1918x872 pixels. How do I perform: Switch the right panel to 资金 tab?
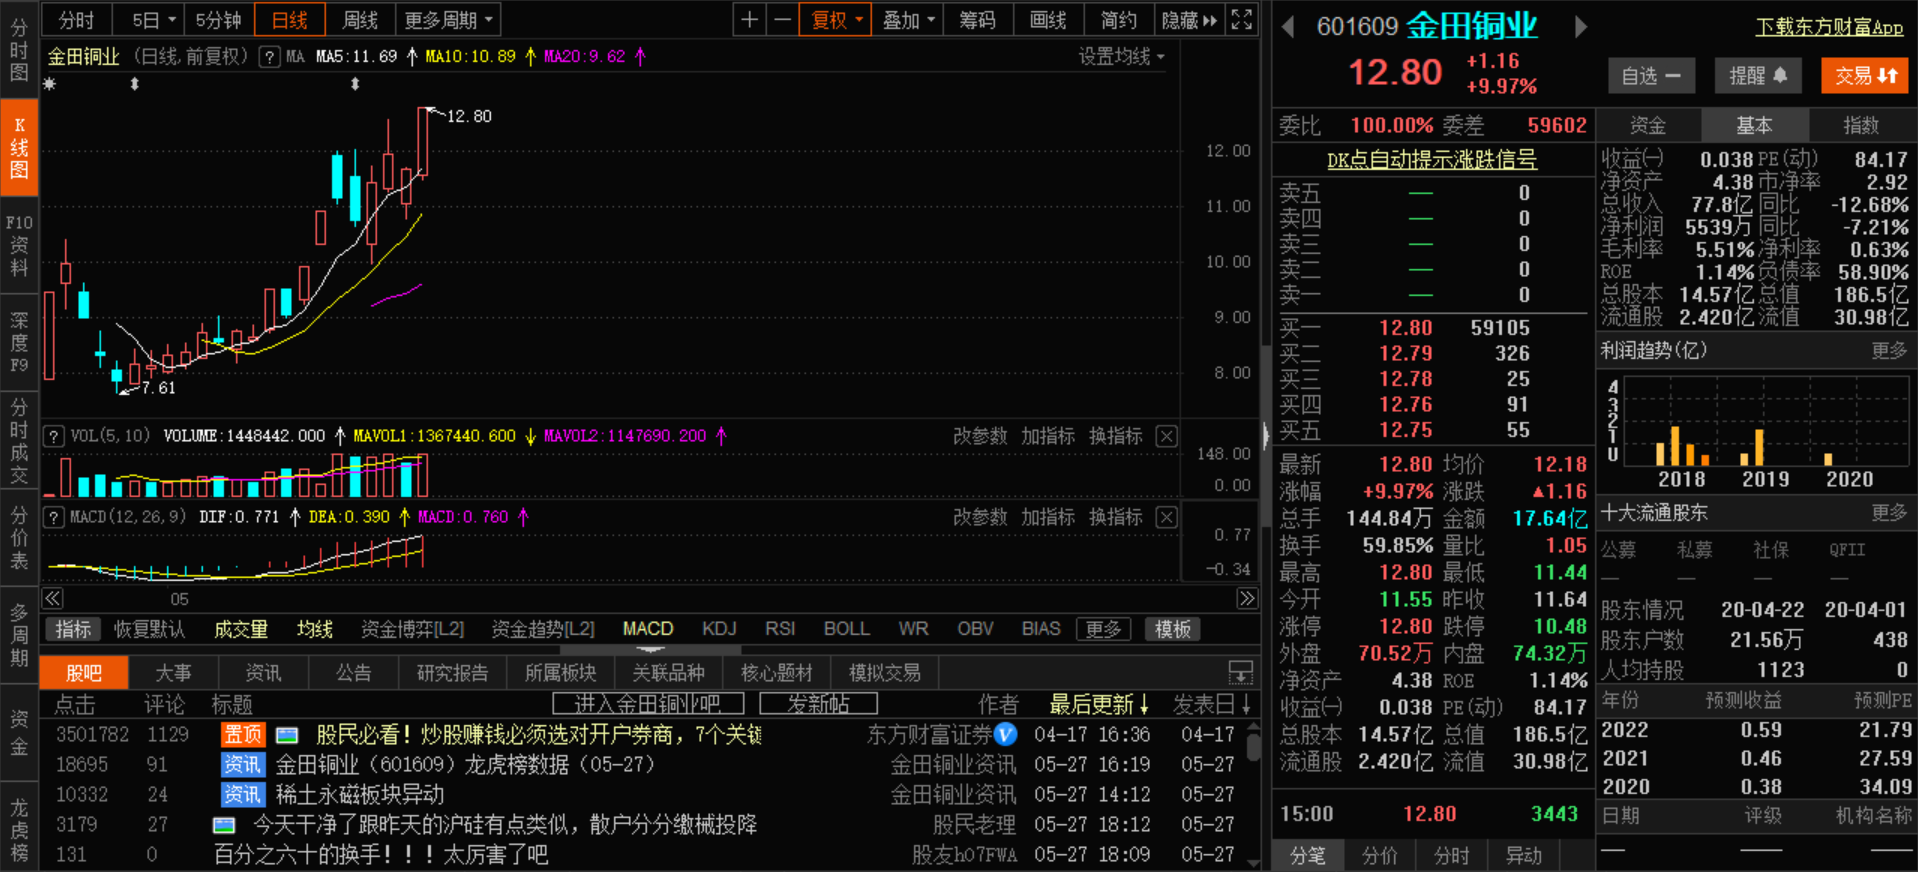[1648, 125]
